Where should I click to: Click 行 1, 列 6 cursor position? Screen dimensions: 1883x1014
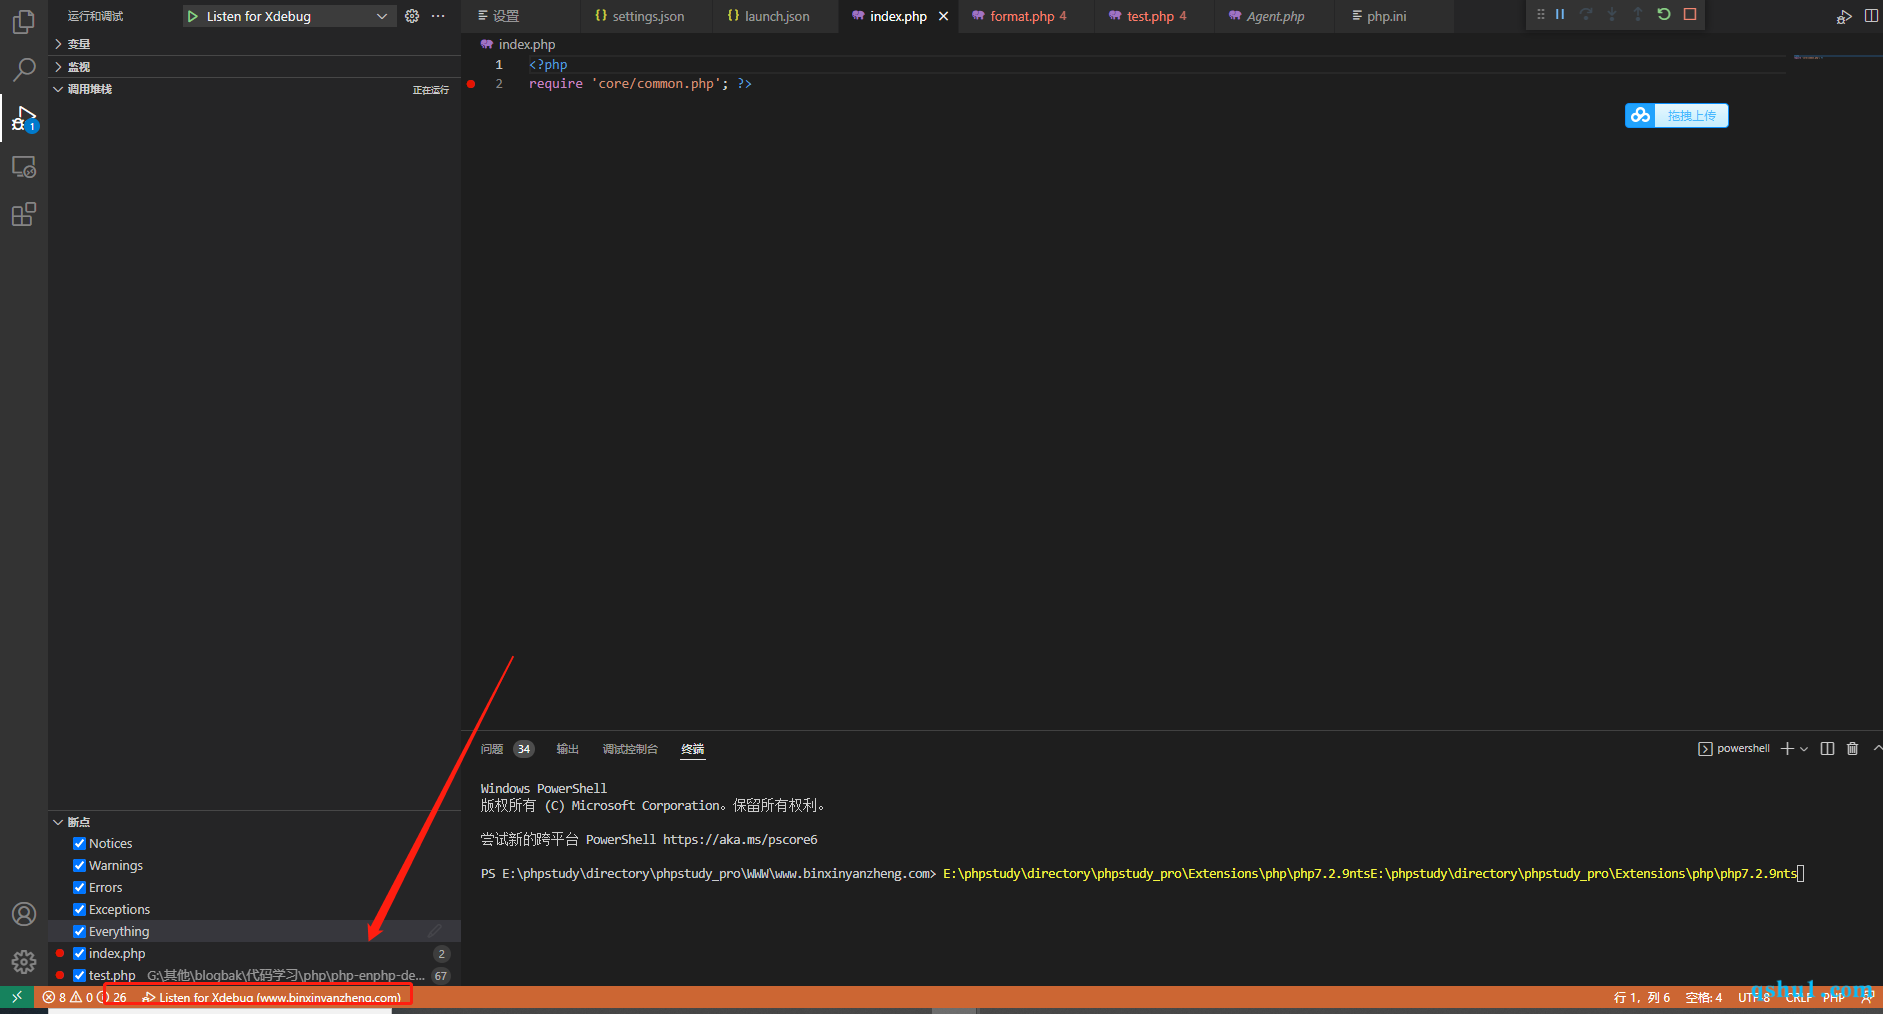coord(1642,997)
